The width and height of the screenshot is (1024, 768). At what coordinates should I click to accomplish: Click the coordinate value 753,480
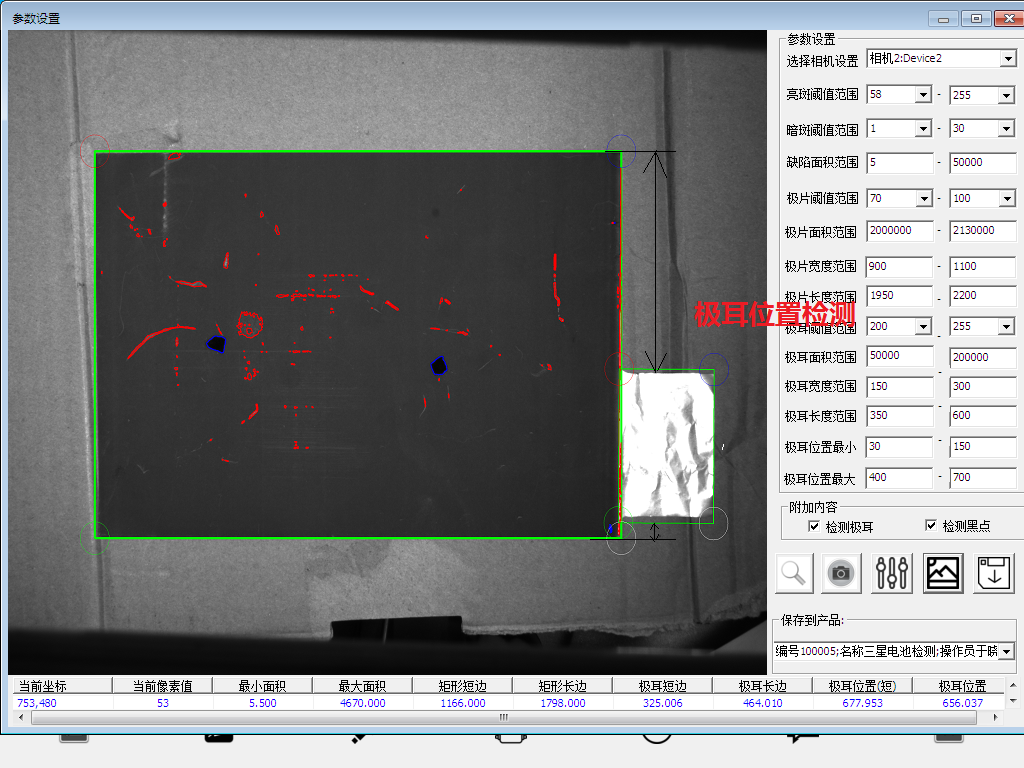click(x=37, y=703)
